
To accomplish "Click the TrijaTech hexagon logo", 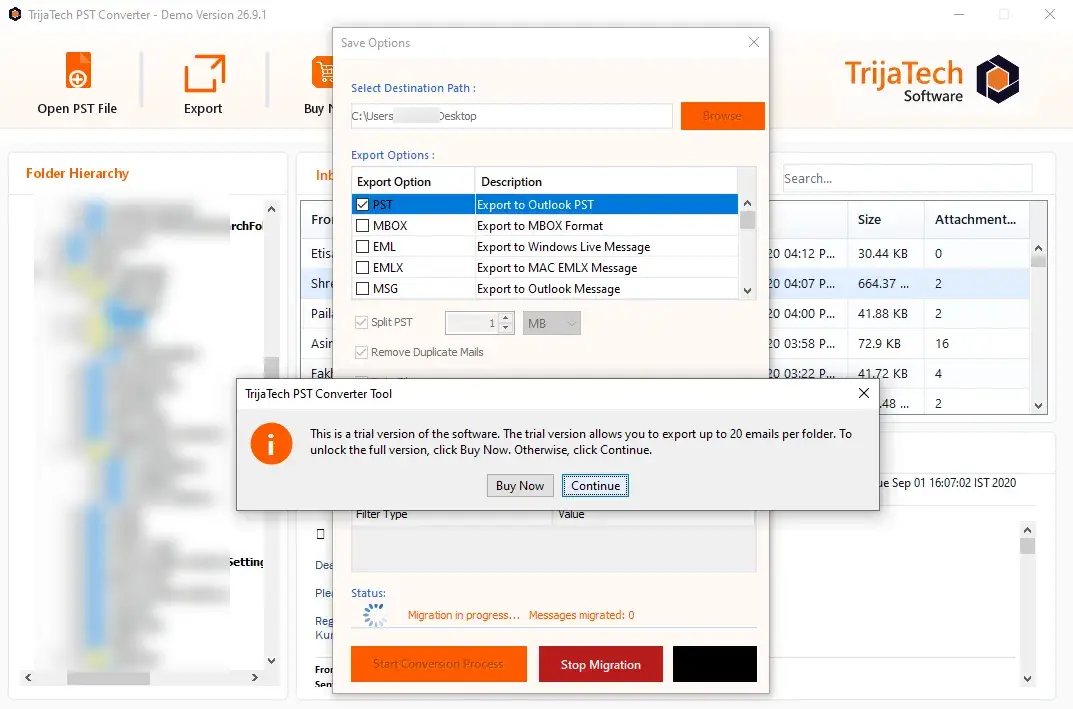I will (998, 79).
